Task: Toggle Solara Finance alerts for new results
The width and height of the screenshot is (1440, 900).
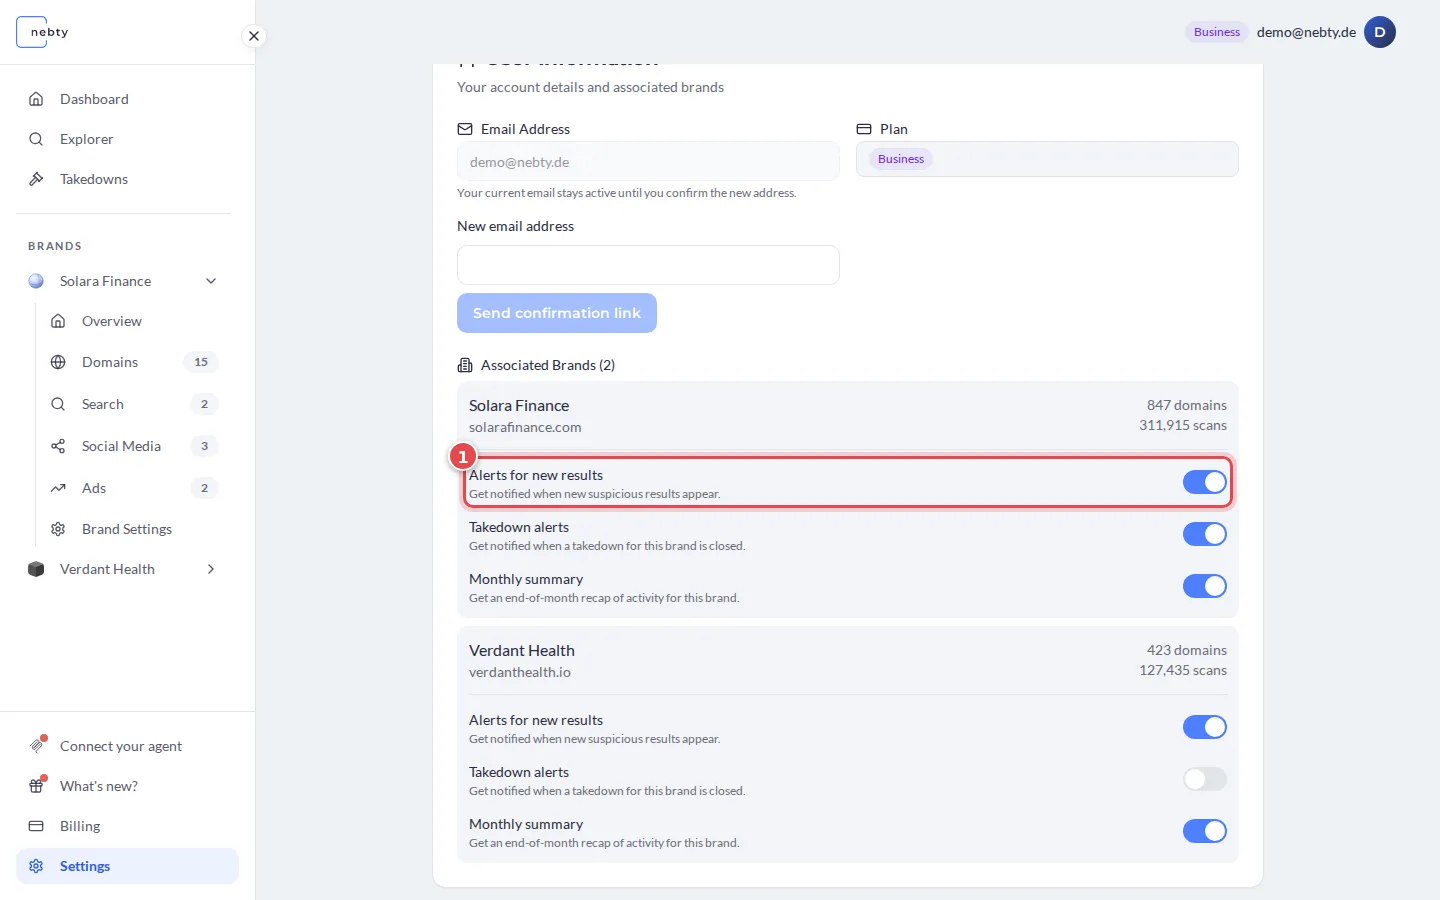Action: 1205,482
